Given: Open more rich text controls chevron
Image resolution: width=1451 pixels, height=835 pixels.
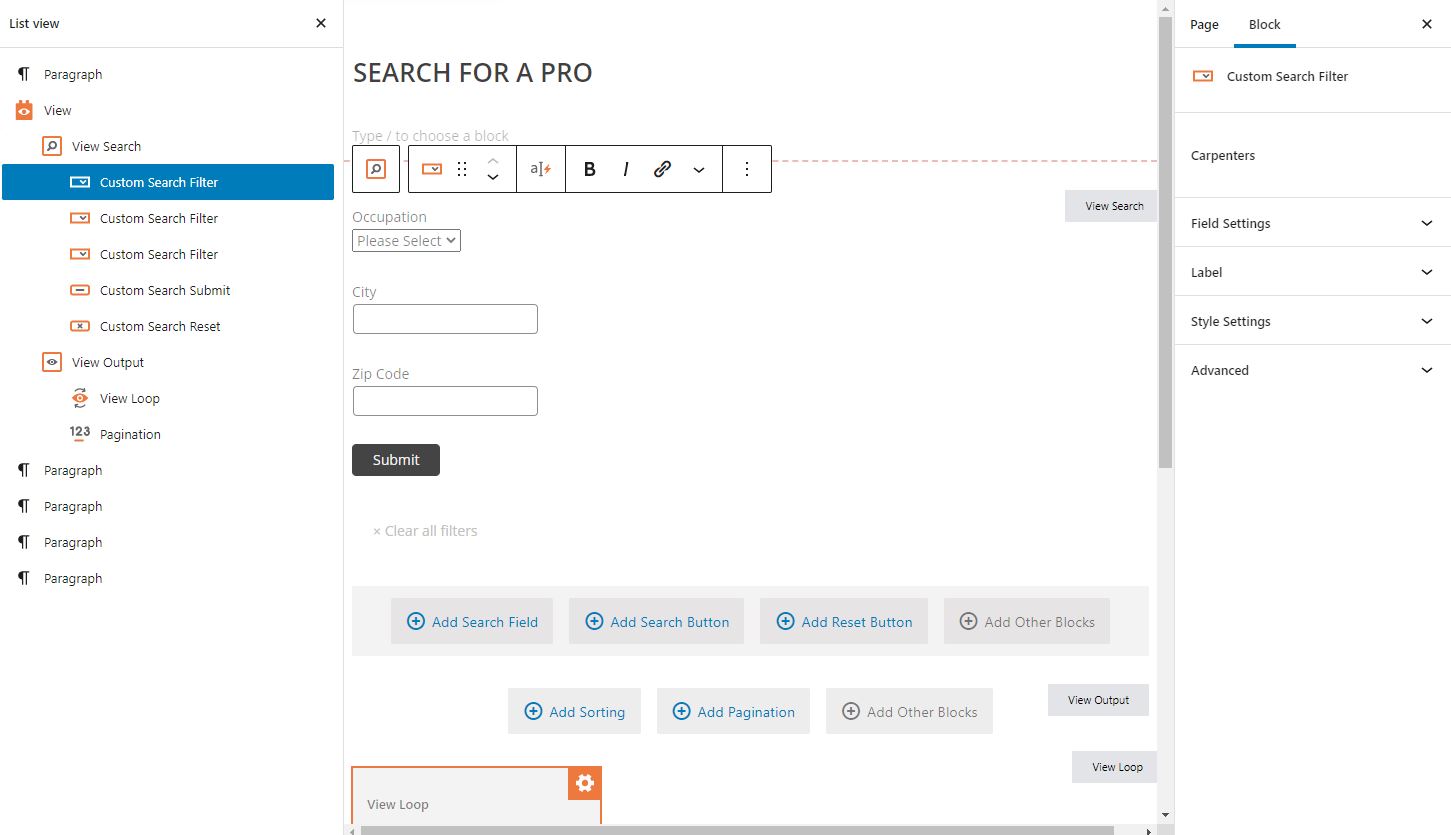Looking at the screenshot, I should [x=699, y=169].
